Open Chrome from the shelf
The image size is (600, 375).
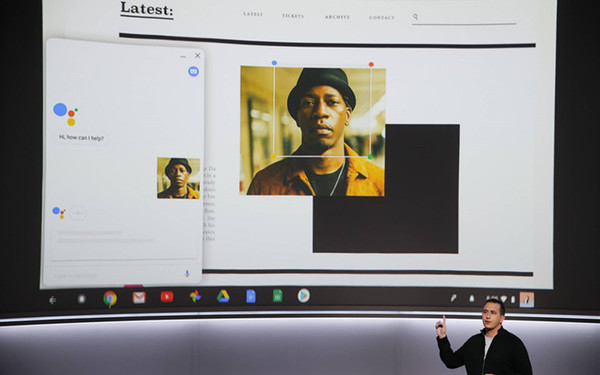110,298
